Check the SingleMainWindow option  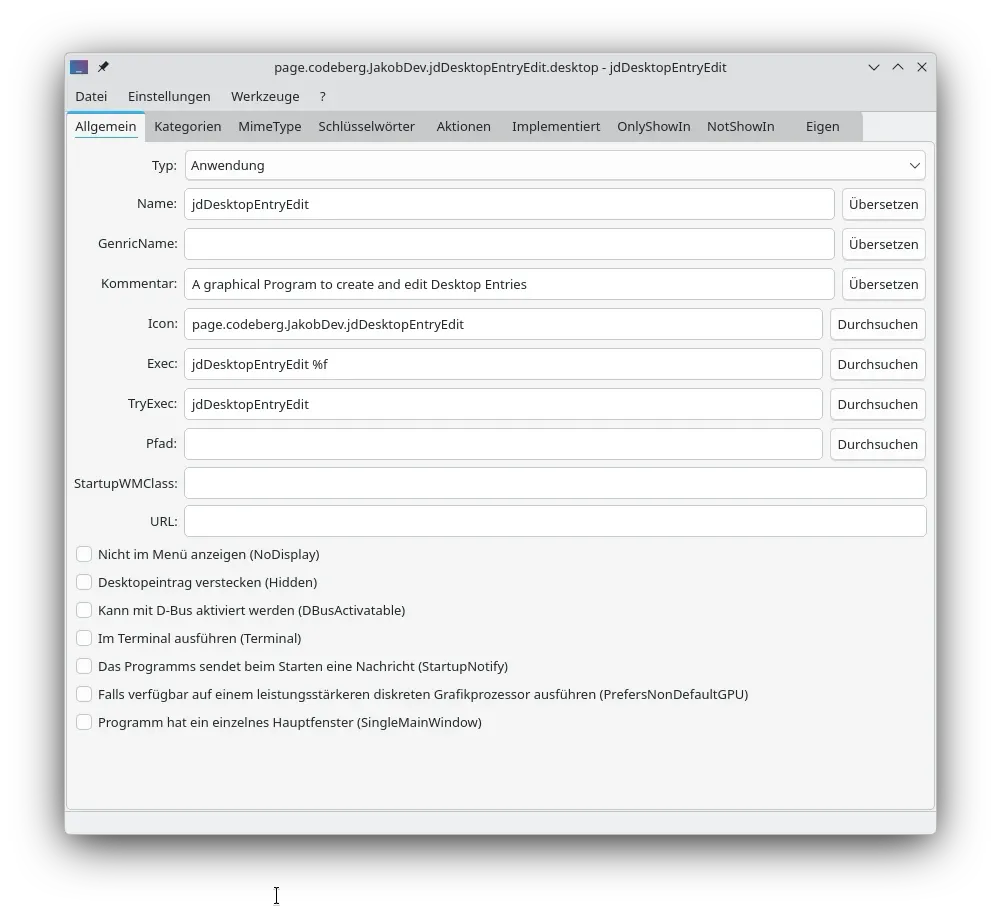coord(84,722)
